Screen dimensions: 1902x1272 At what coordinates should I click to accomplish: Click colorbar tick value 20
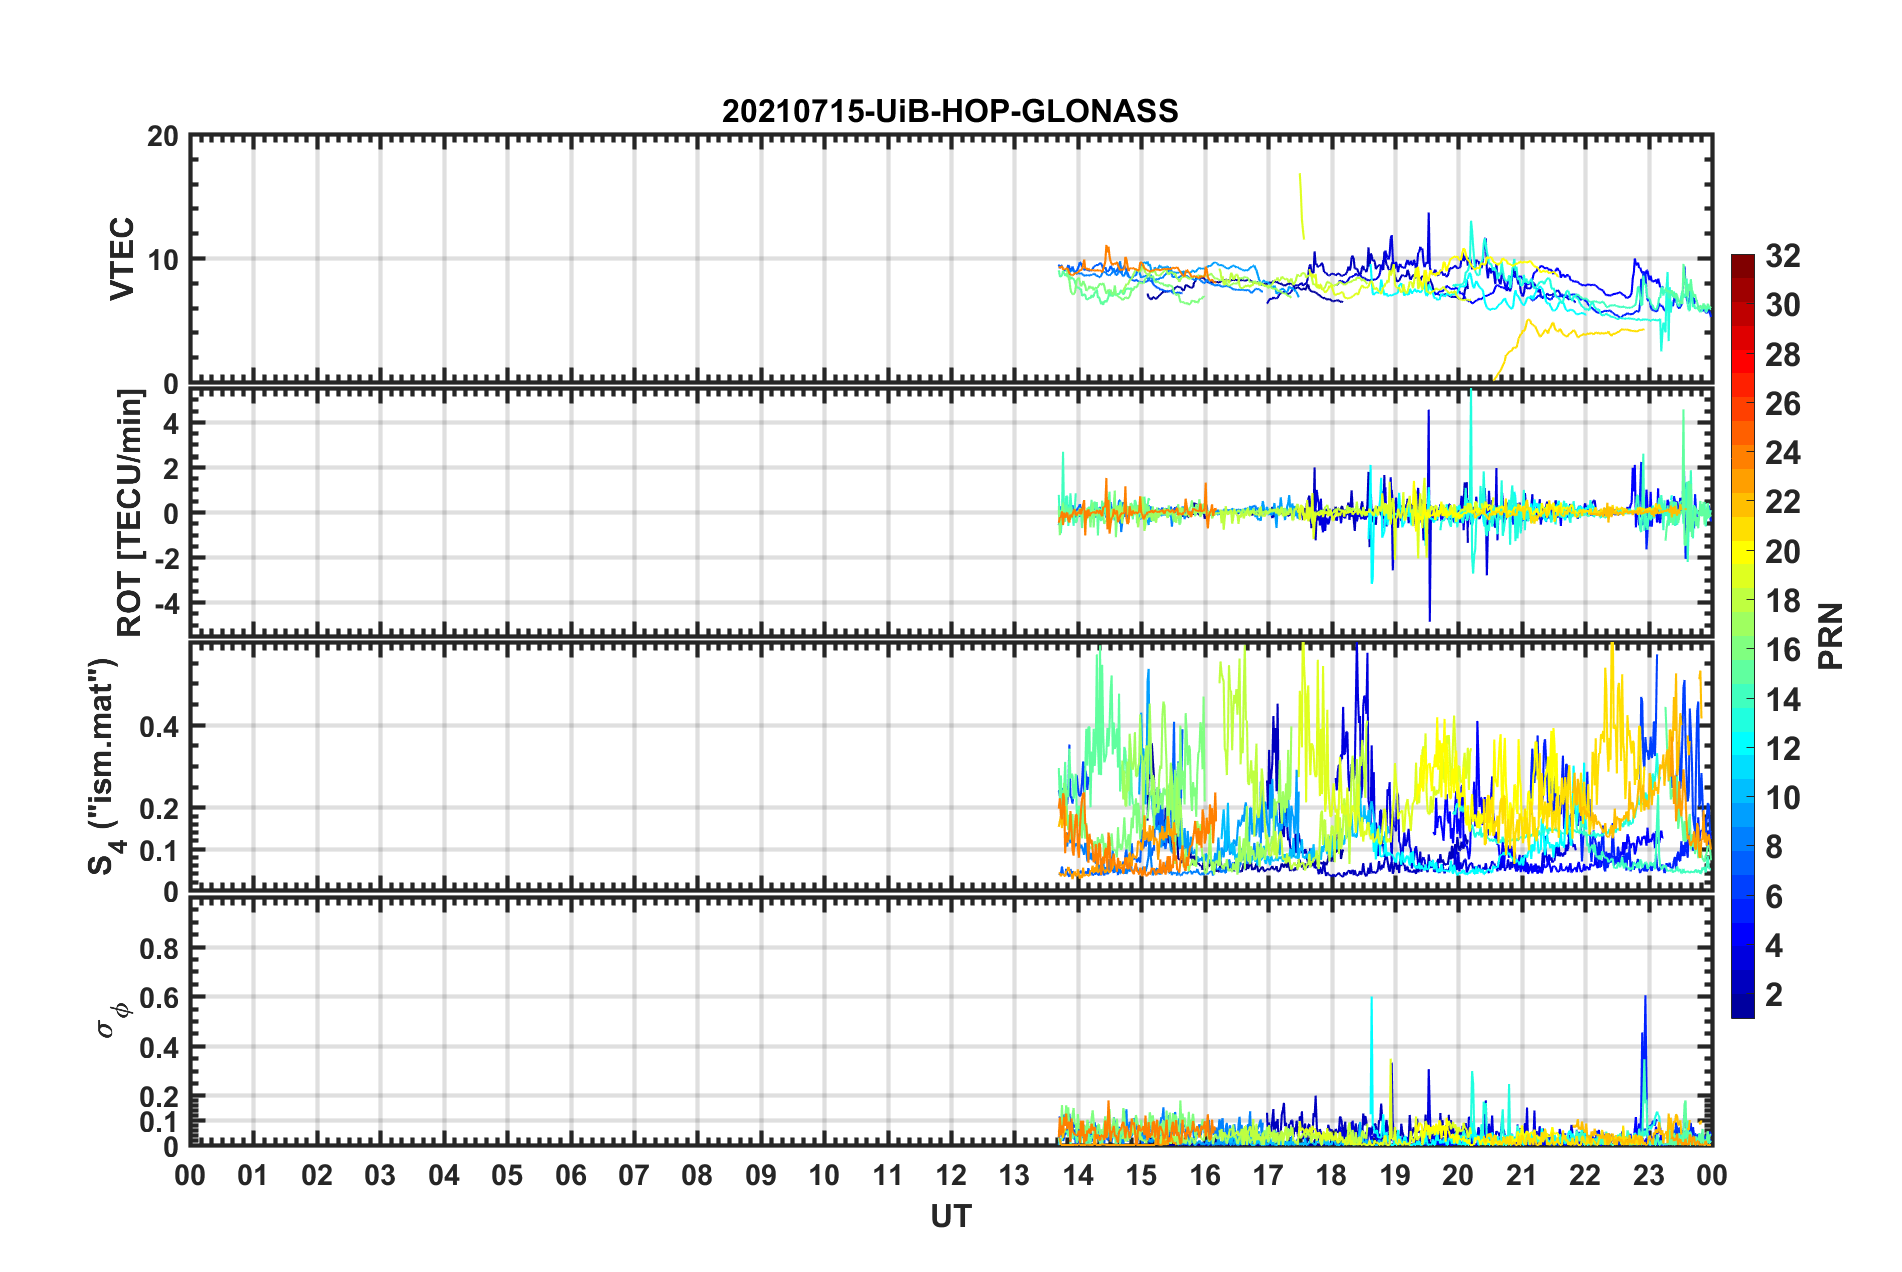tap(1782, 552)
